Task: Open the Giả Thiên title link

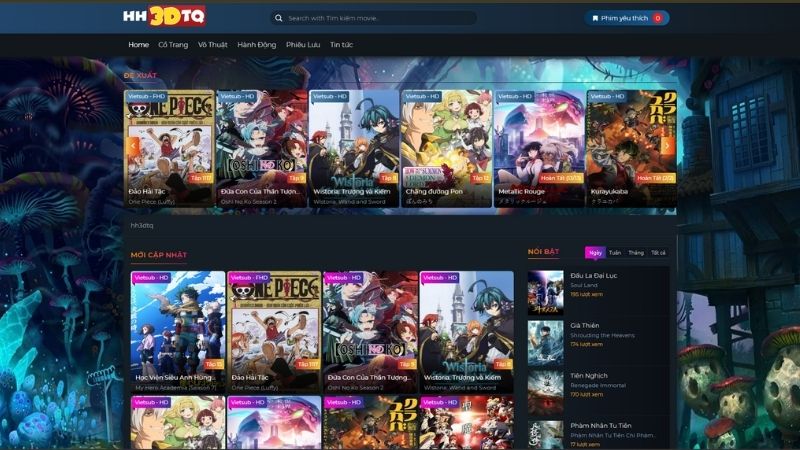Action: click(x=583, y=325)
